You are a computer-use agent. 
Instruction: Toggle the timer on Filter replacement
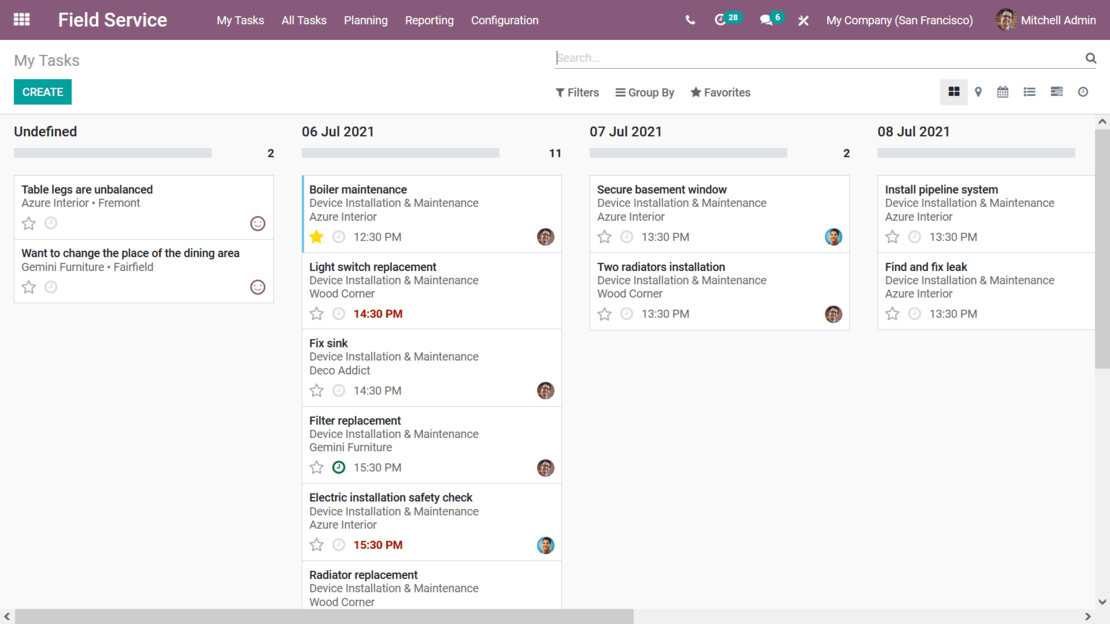[x=337, y=467]
